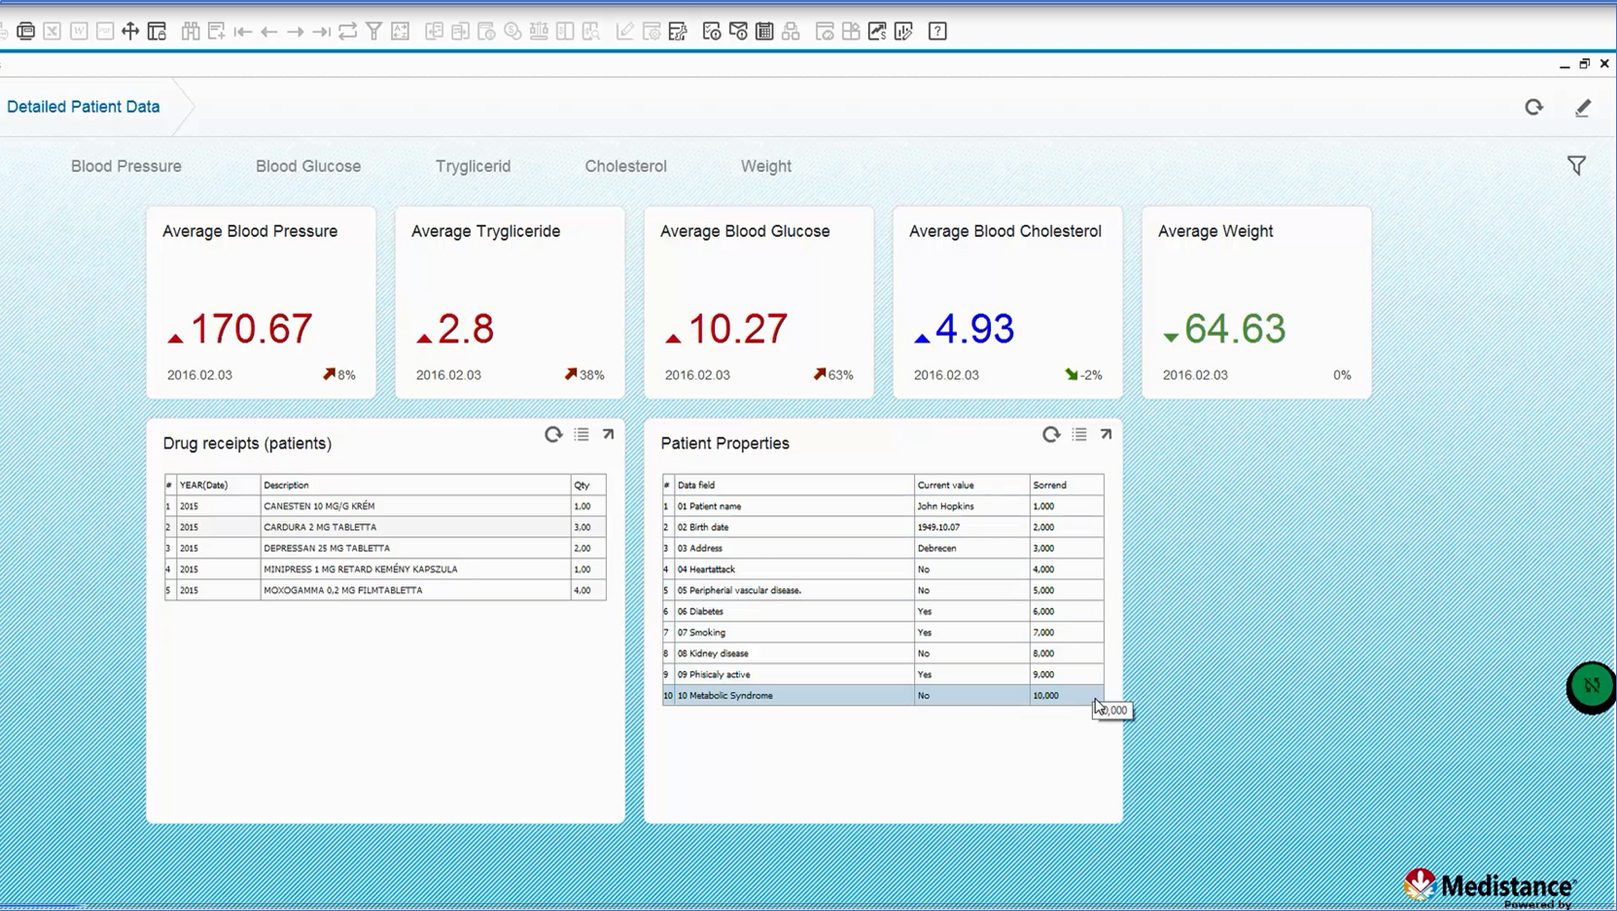Export to Word using the toolbar icon

79,31
